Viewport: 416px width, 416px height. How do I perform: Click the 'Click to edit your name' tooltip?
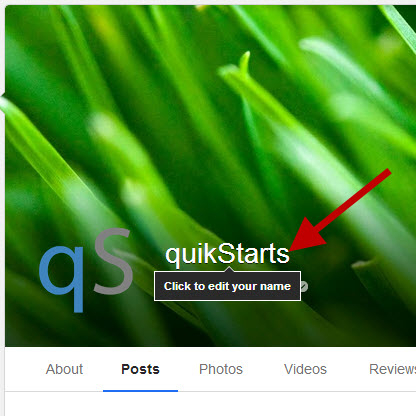pyautogui.click(x=227, y=286)
